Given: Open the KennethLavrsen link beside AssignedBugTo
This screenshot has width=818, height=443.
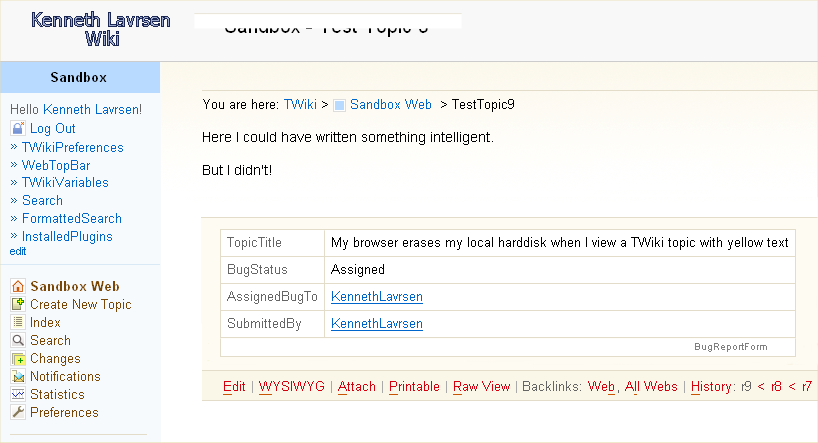Looking at the screenshot, I should 377,297.
